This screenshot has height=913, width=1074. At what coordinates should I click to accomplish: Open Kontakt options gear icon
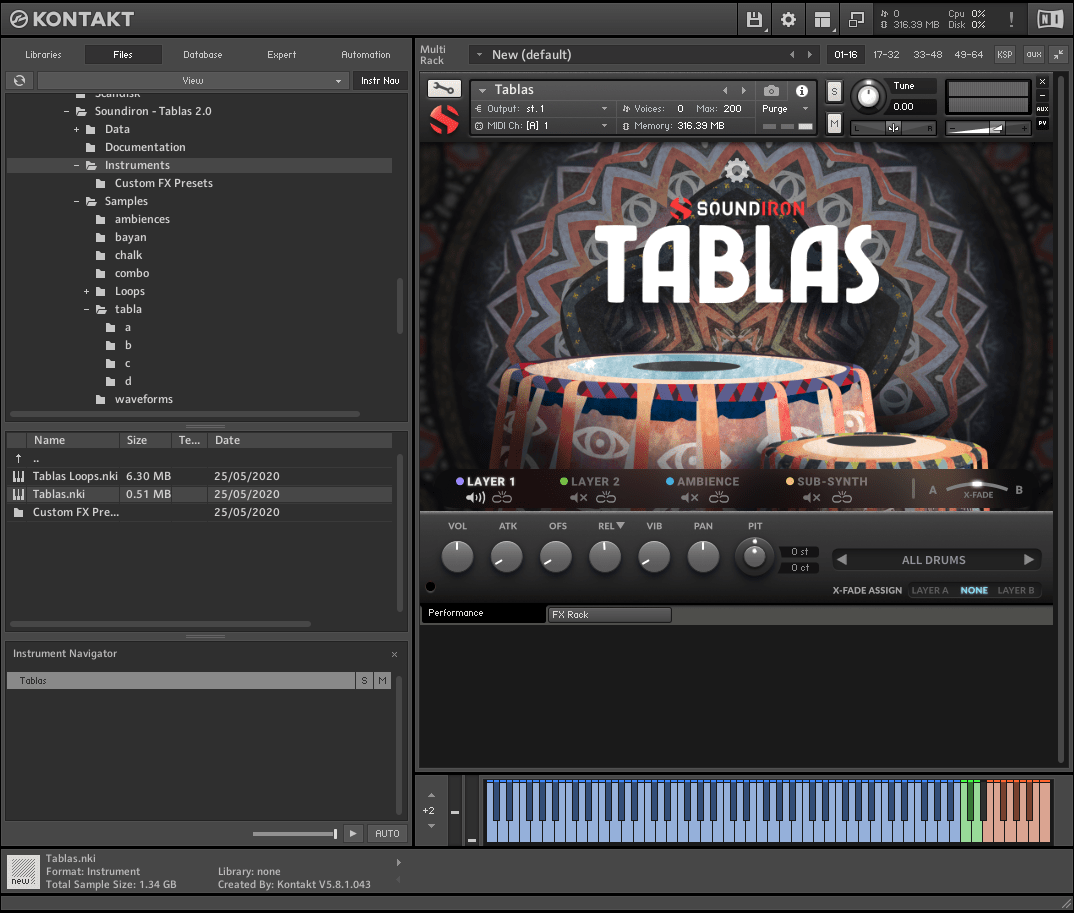pos(788,20)
